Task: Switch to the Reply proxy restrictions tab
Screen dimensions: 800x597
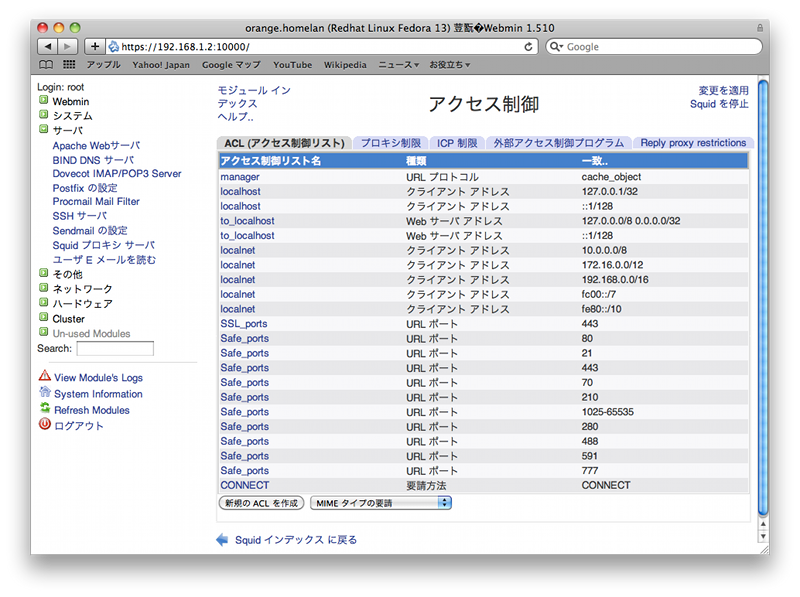Action: 693,143
